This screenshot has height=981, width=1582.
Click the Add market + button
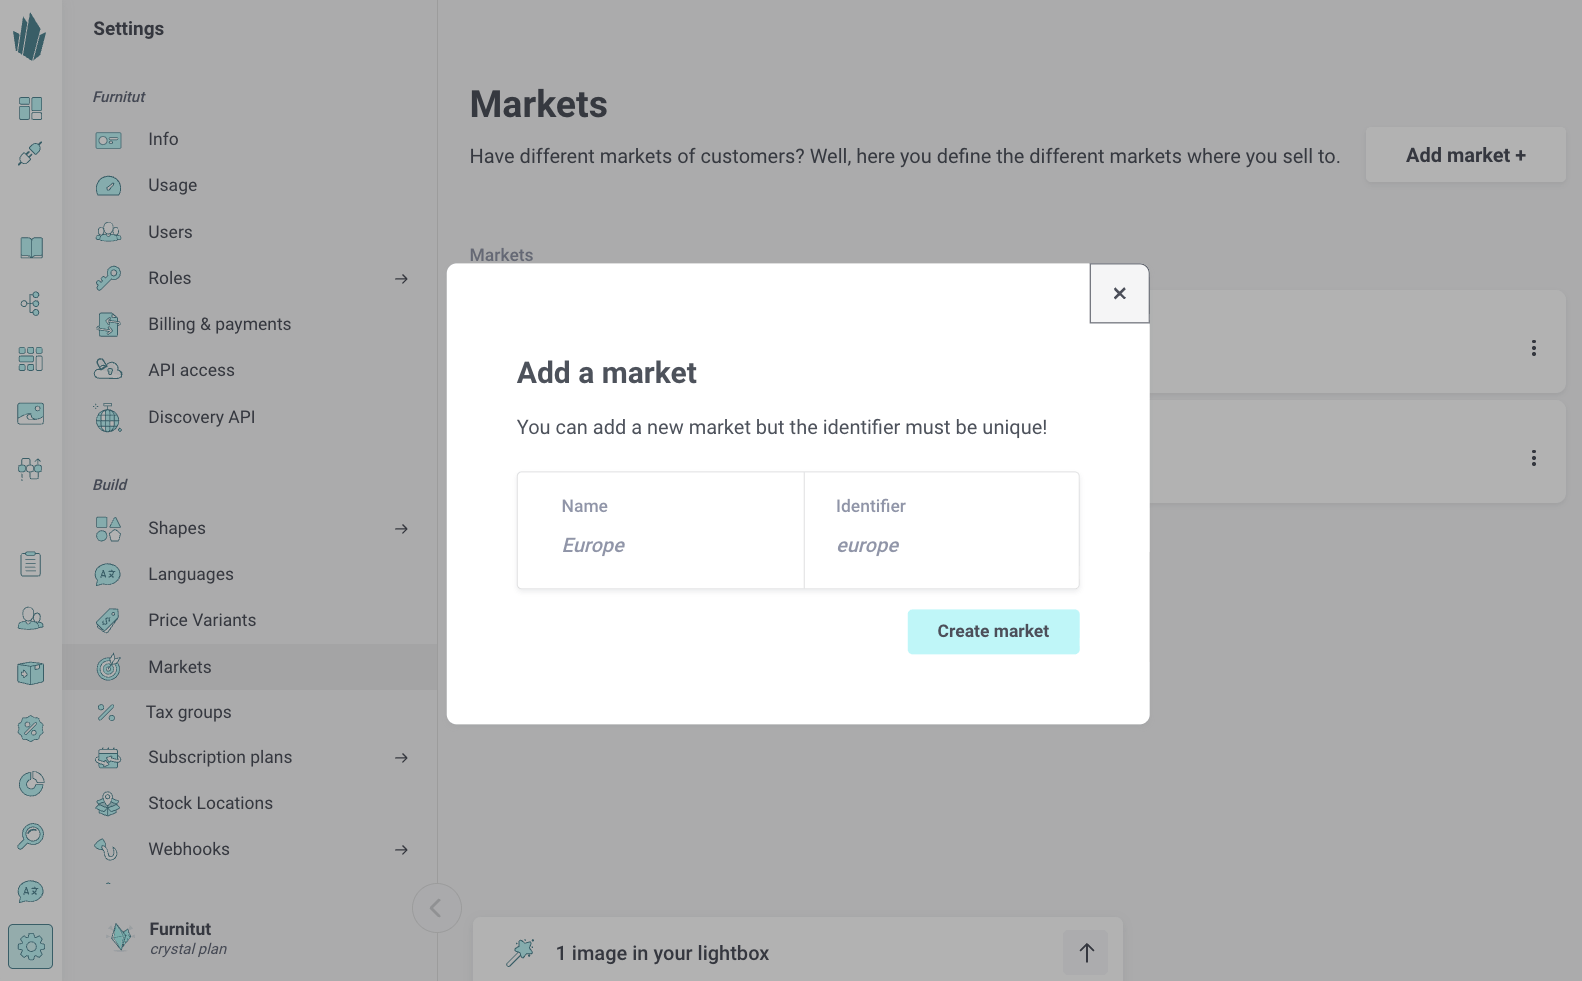coord(1465,155)
